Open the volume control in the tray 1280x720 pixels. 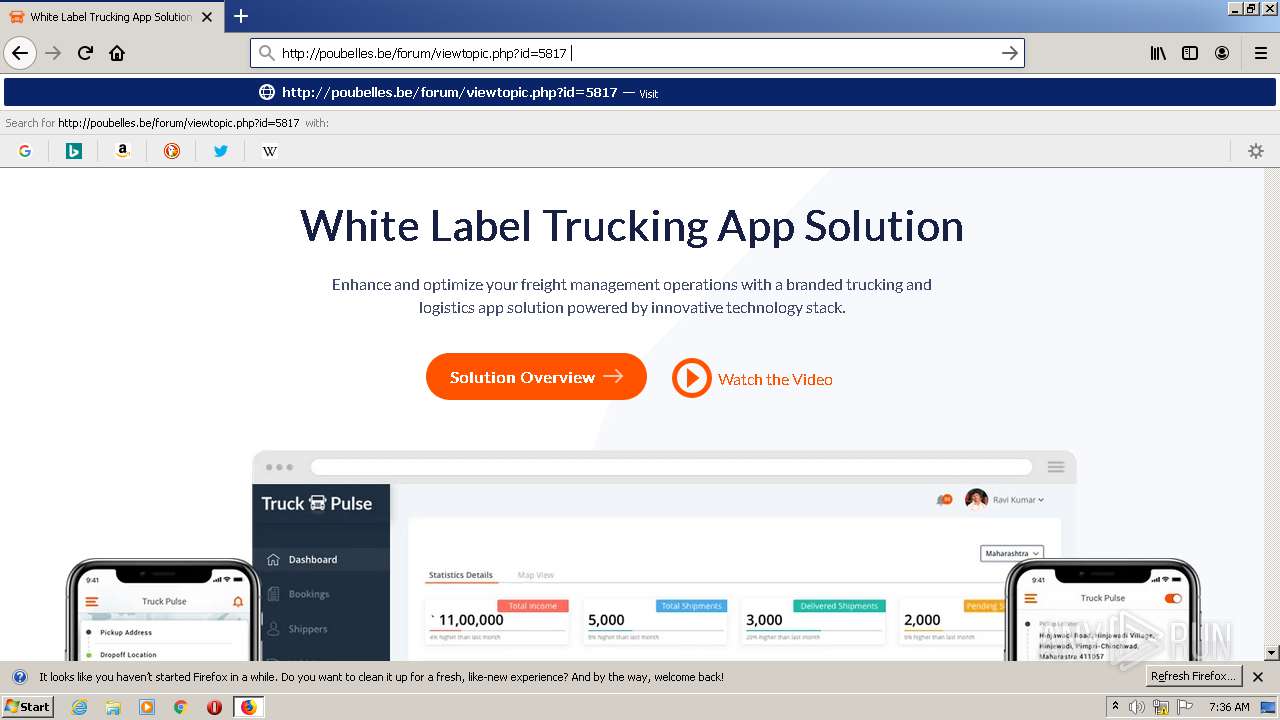coord(1137,707)
